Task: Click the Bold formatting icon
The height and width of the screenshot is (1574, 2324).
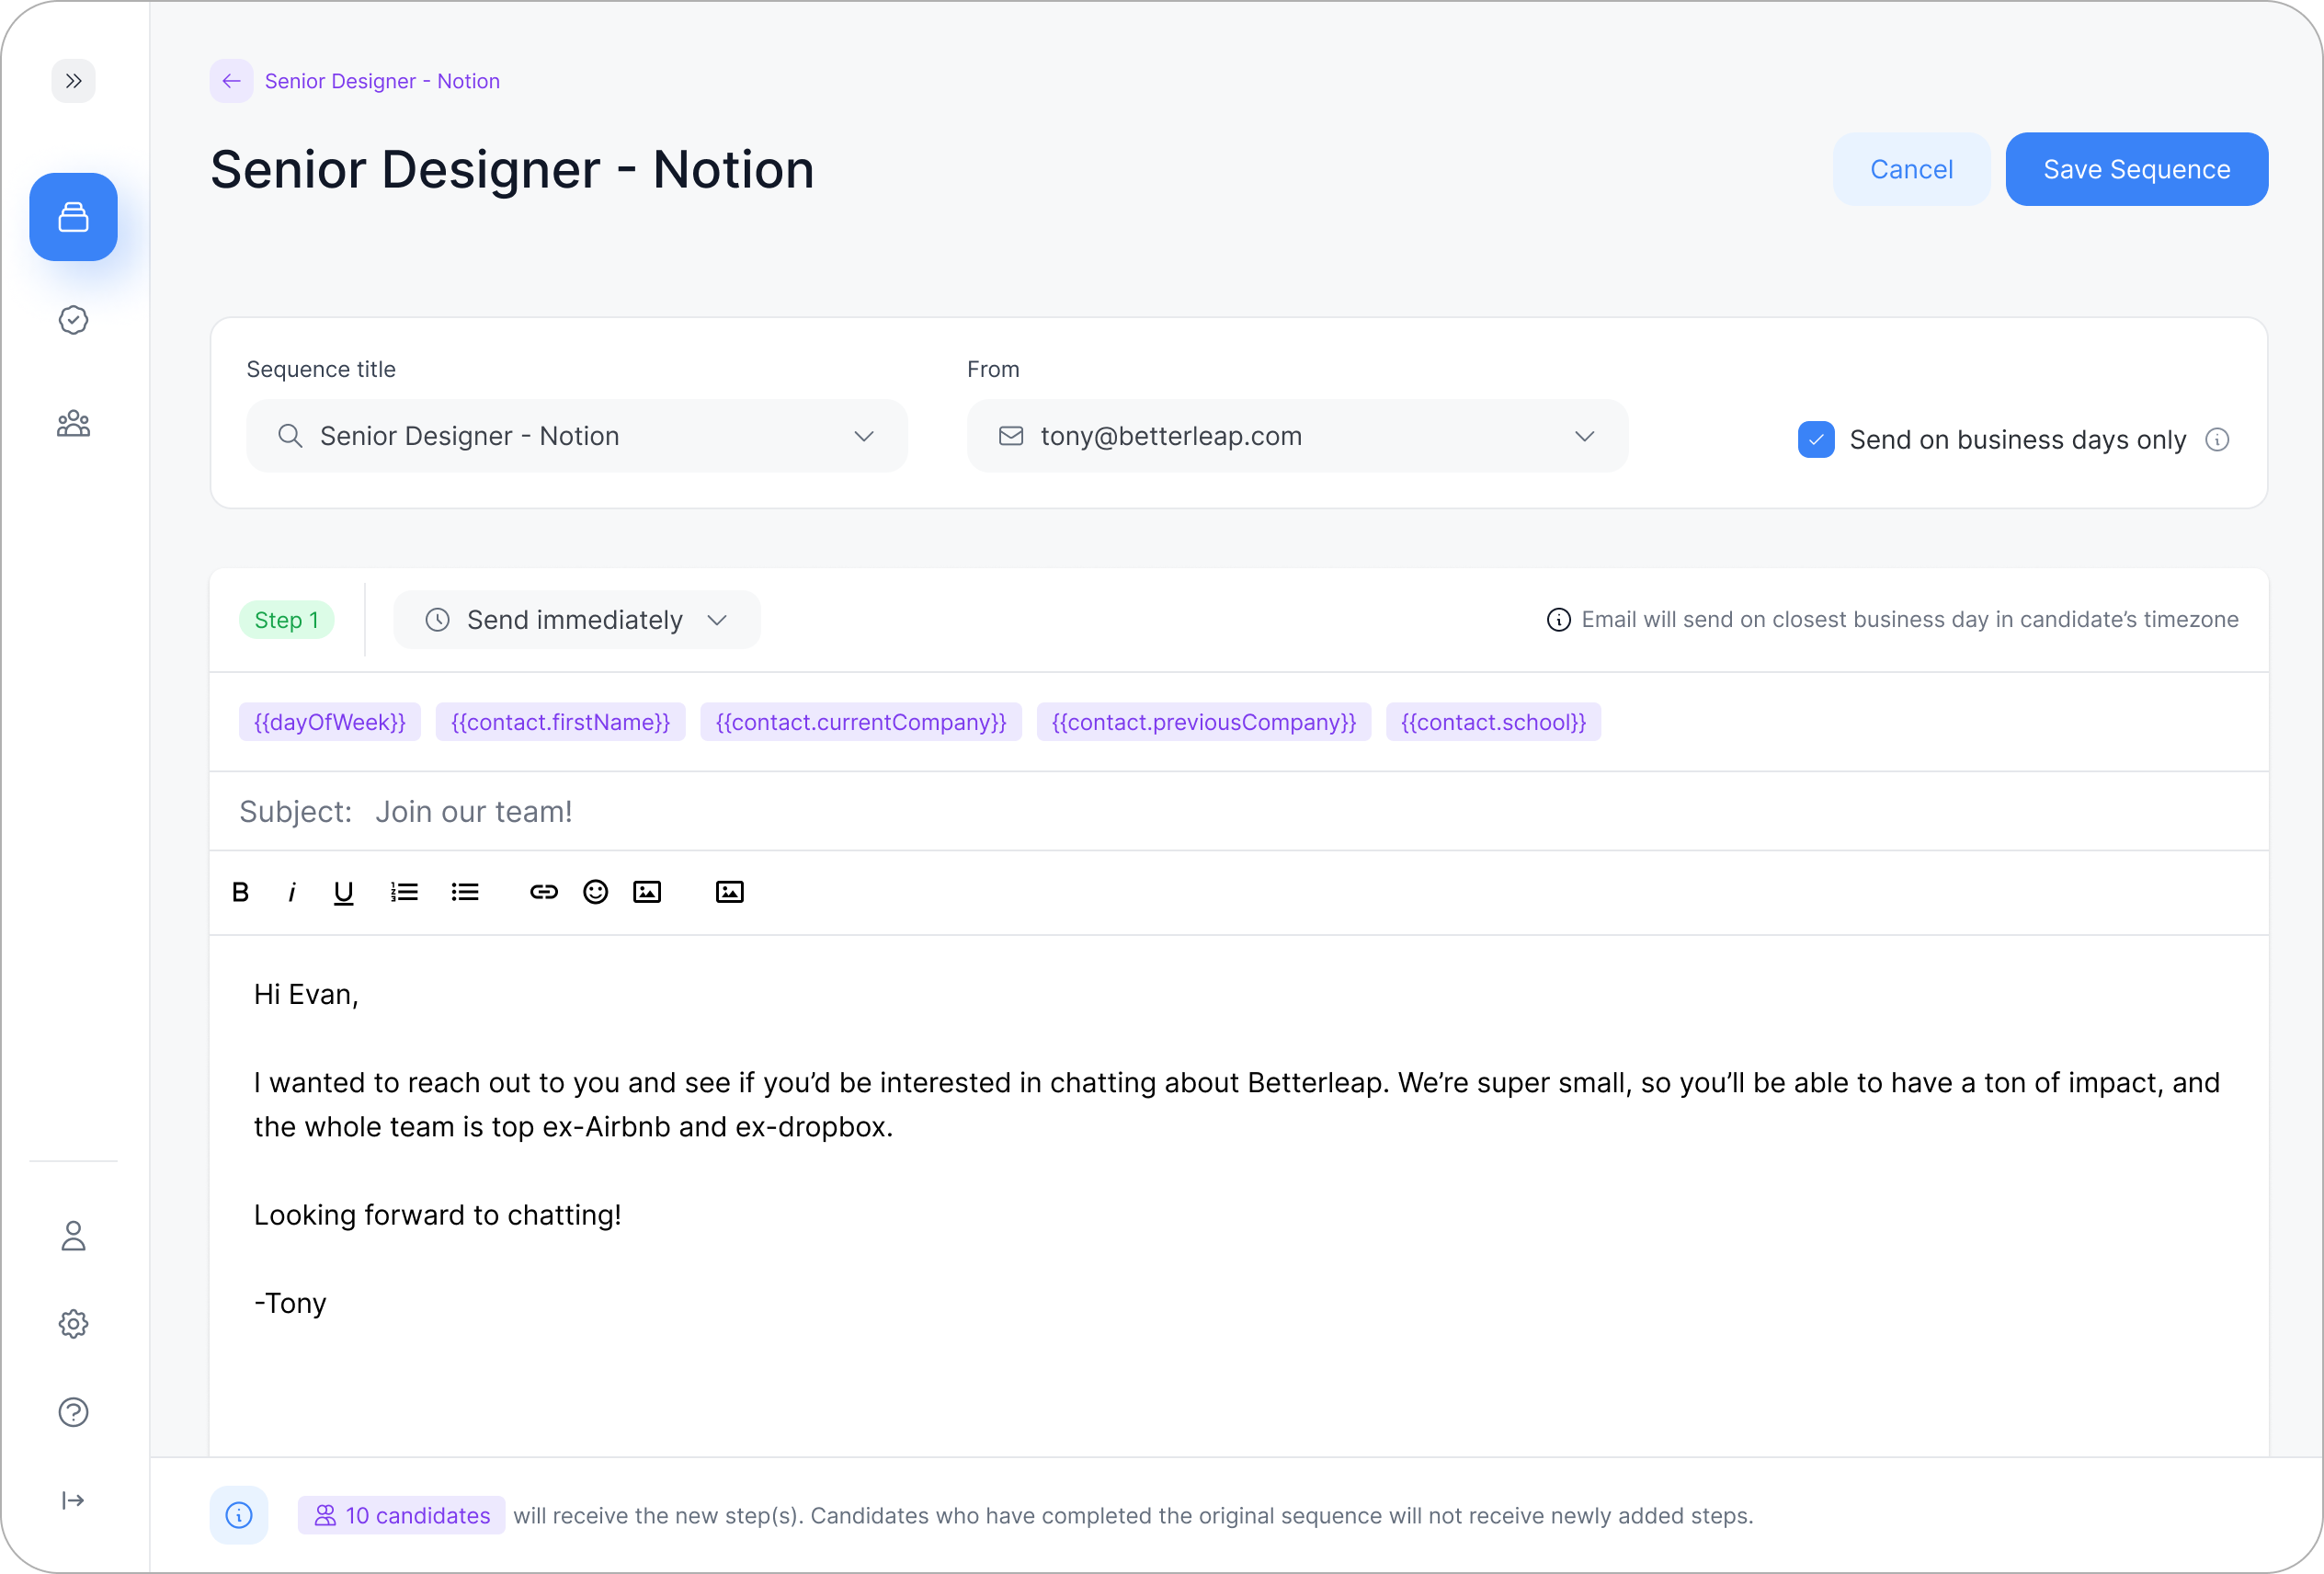Action: point(240,892)
